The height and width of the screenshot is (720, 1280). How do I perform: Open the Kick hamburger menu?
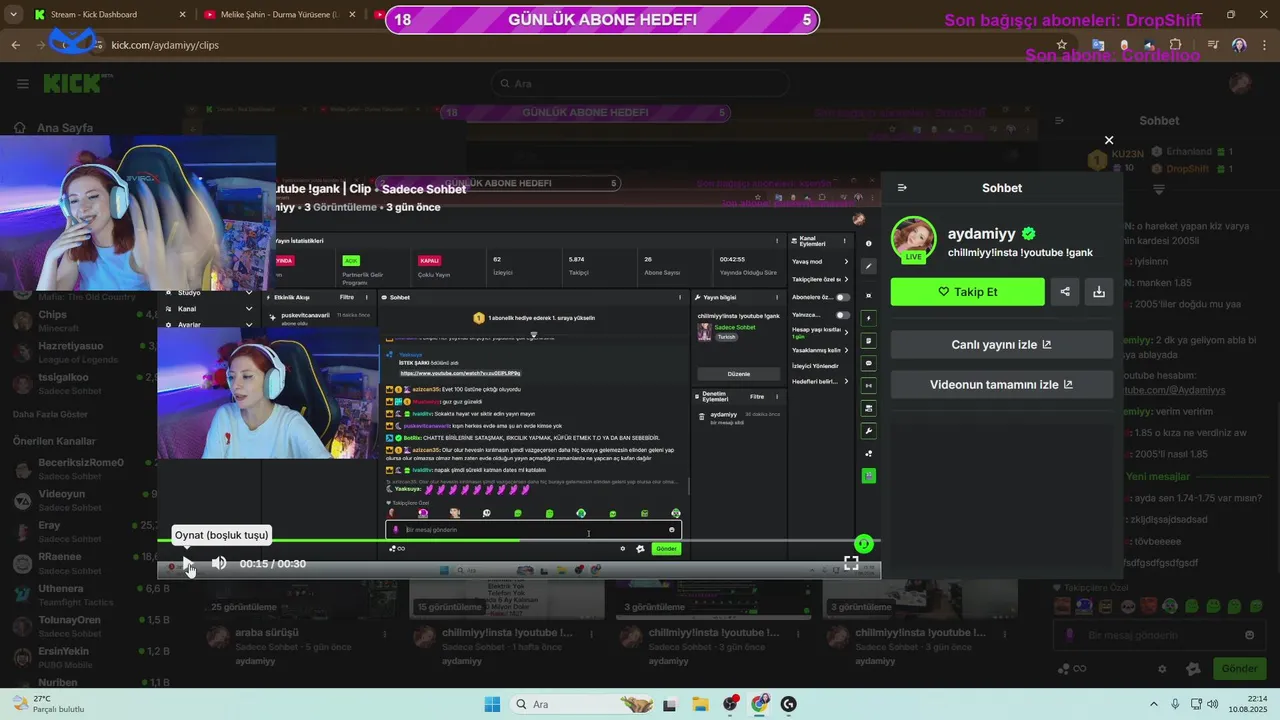23,84
